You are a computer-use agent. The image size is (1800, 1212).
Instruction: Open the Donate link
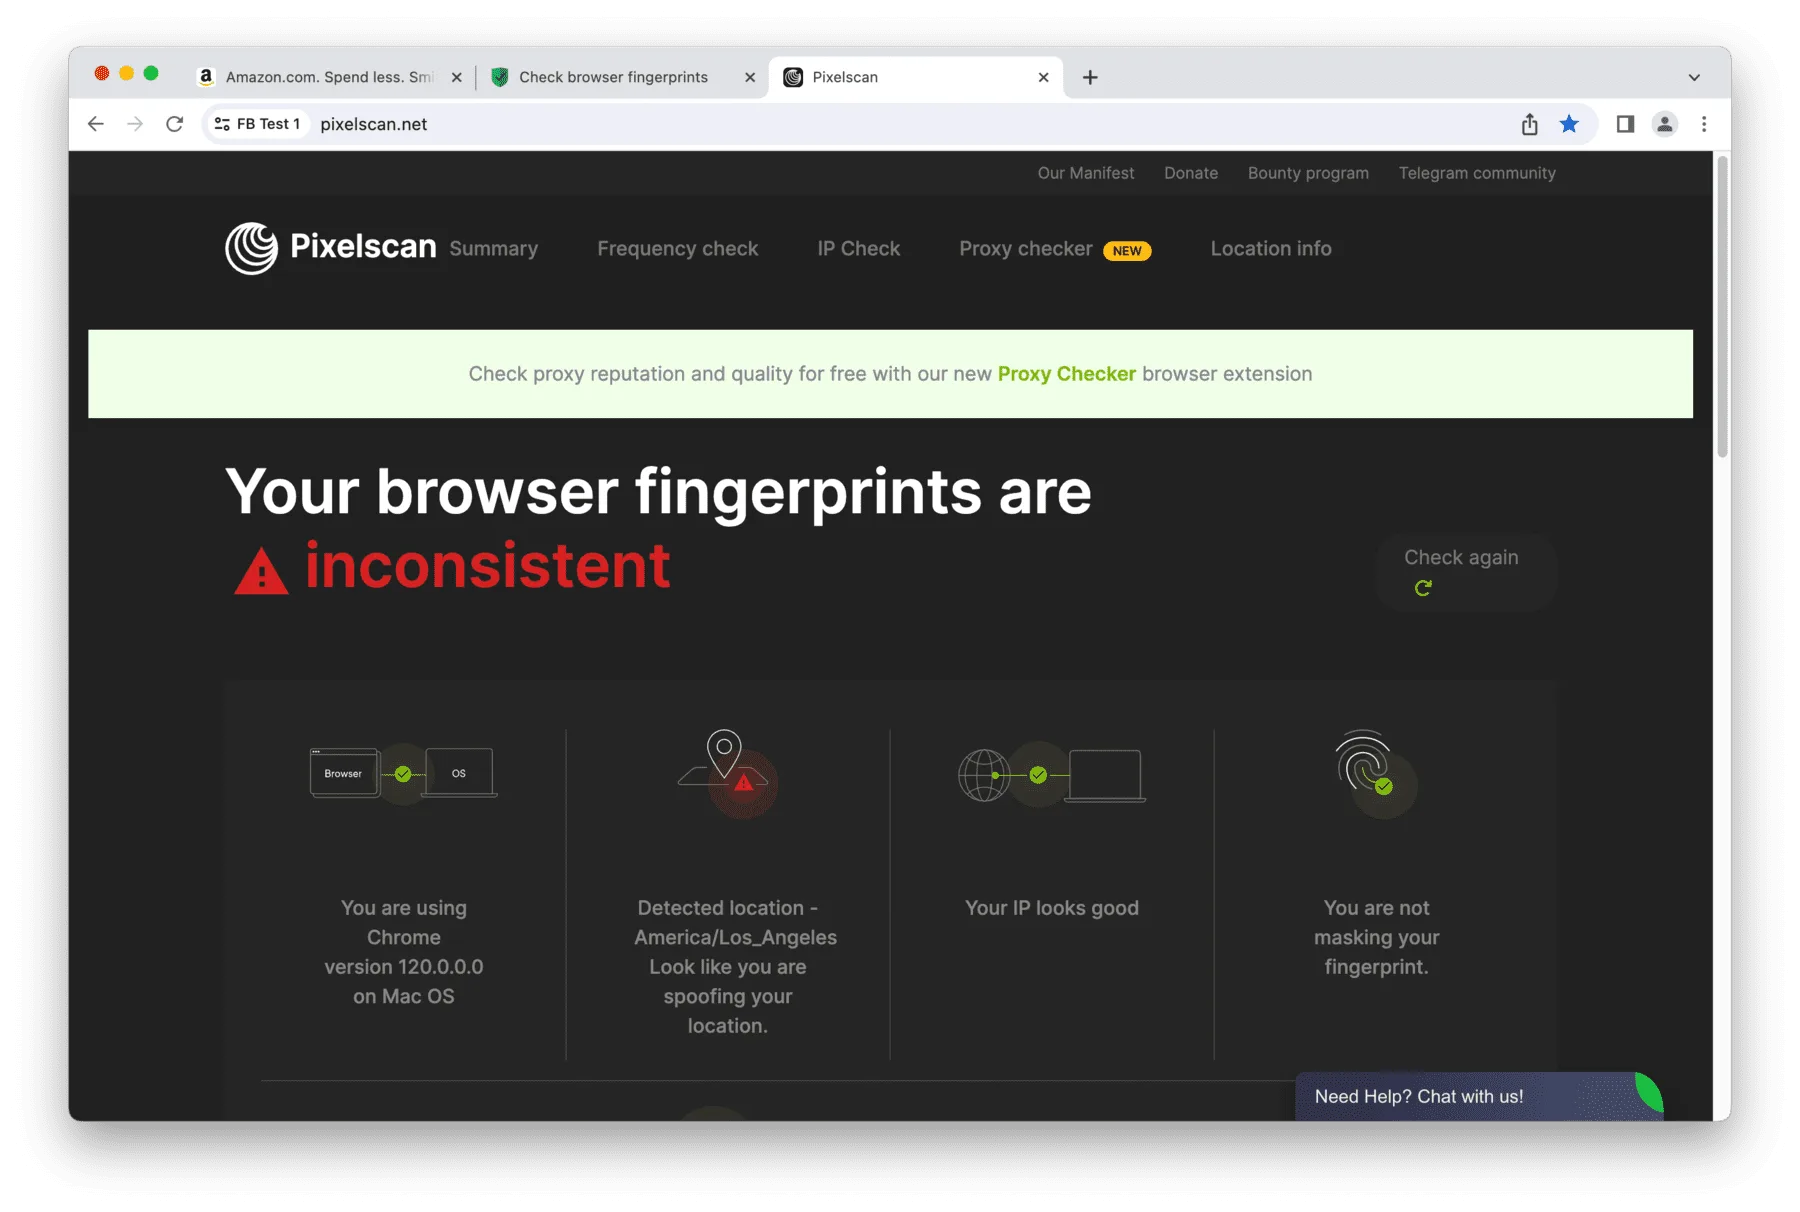(x=1191, y=173)
